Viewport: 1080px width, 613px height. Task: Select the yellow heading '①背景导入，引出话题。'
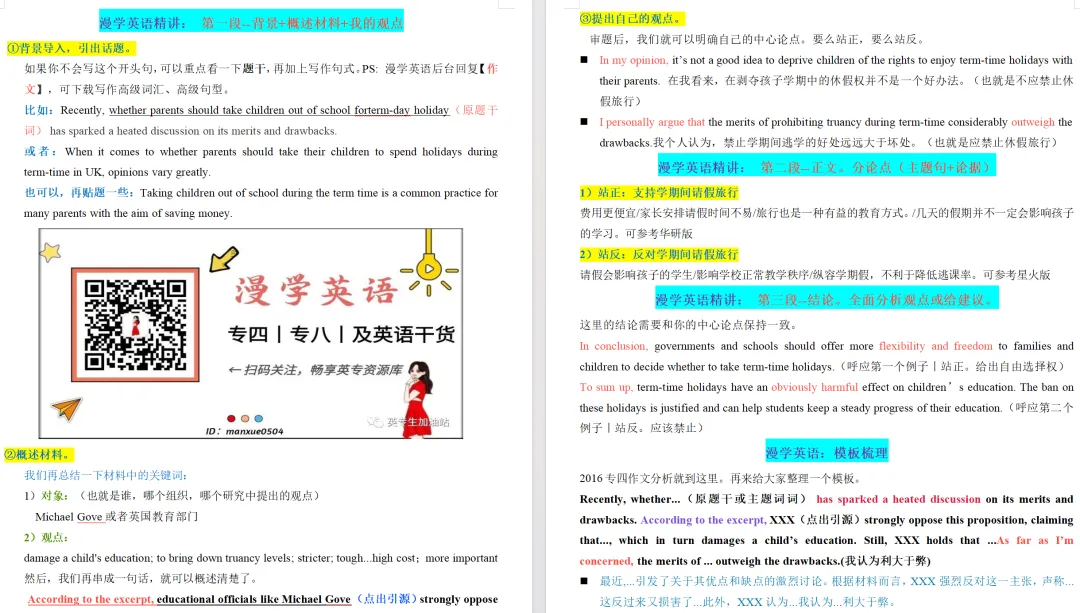point(70,48)
